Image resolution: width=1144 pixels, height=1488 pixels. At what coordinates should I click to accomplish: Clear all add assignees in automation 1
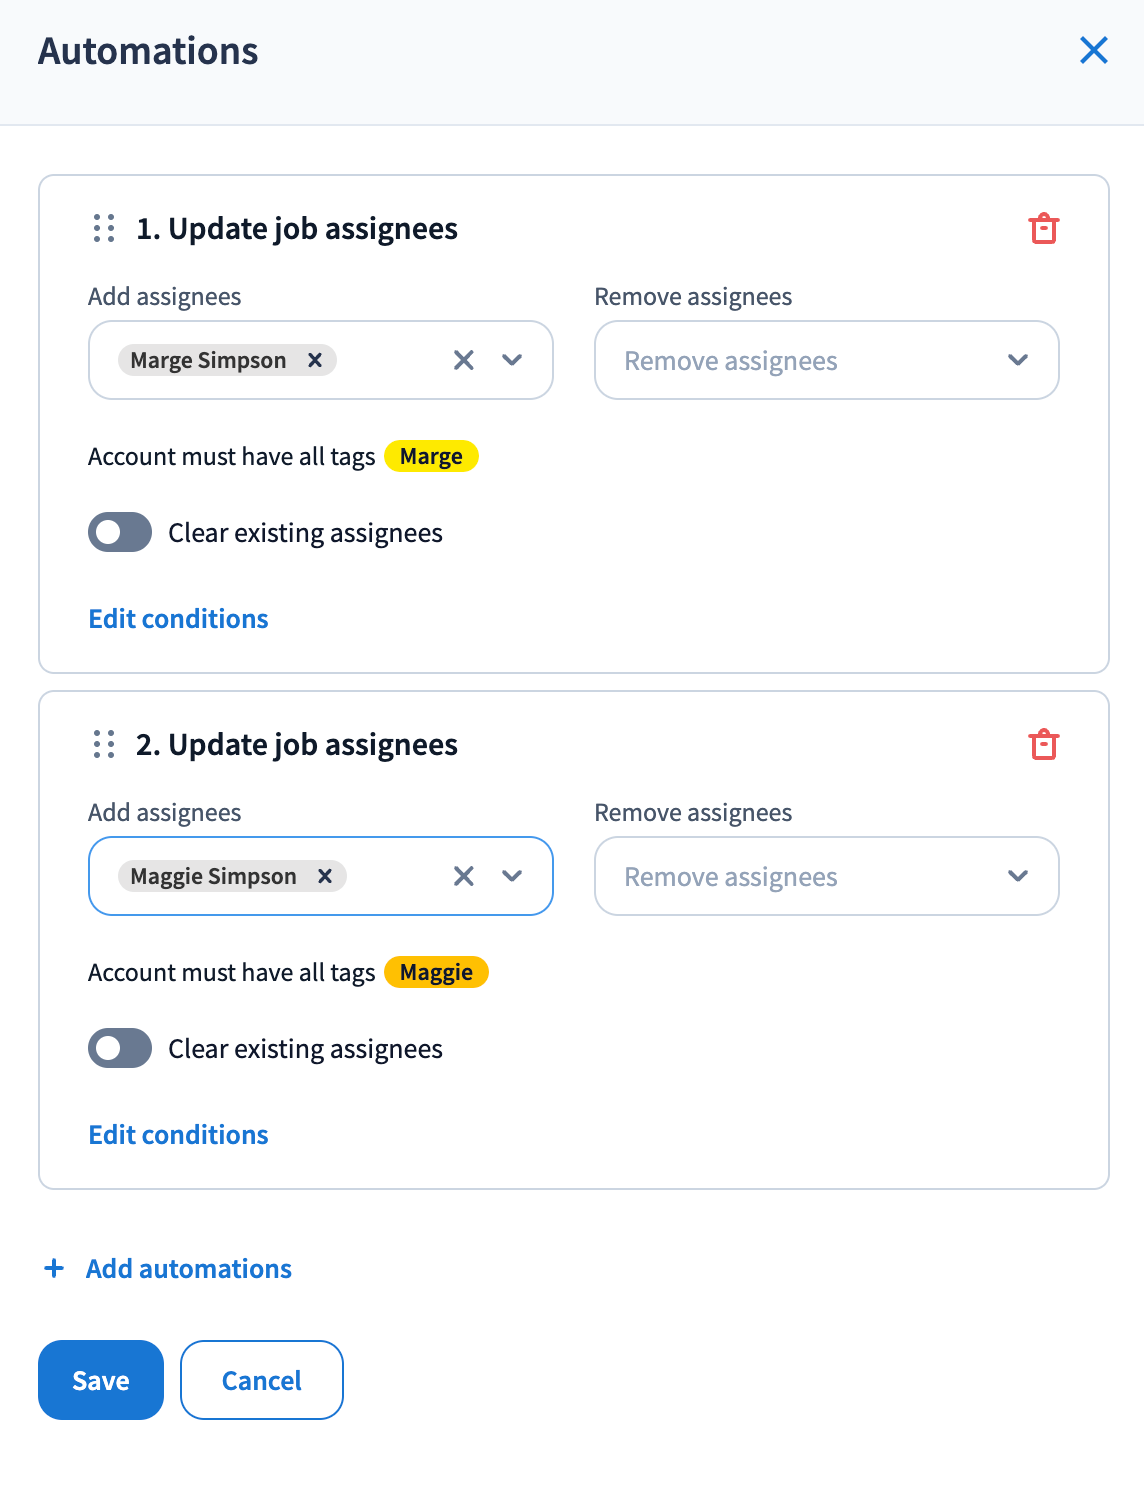point(464,360)
